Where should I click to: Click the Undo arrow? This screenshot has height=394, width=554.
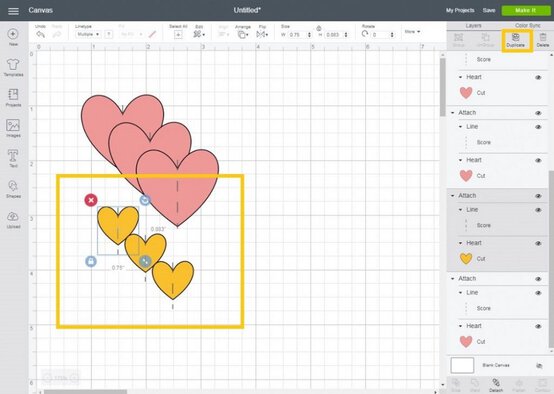click(40, 34)
